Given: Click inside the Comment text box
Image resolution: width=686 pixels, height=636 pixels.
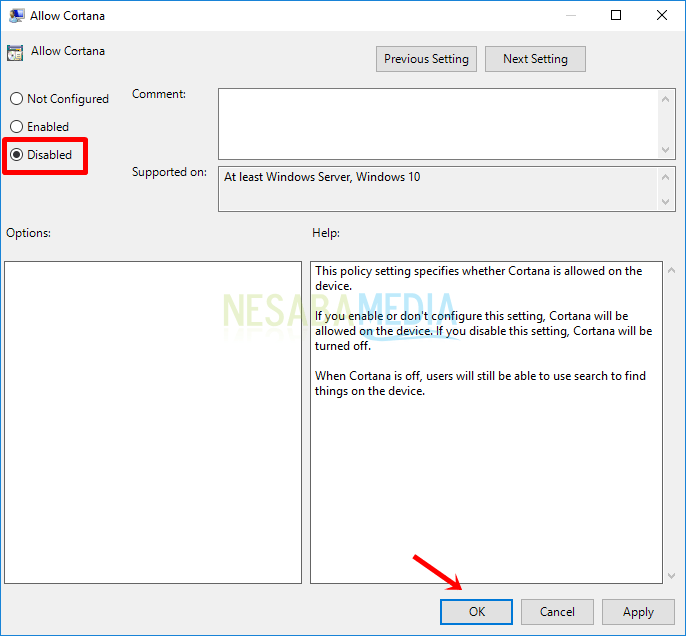Looking at the screenshot, I should (438, 122).
